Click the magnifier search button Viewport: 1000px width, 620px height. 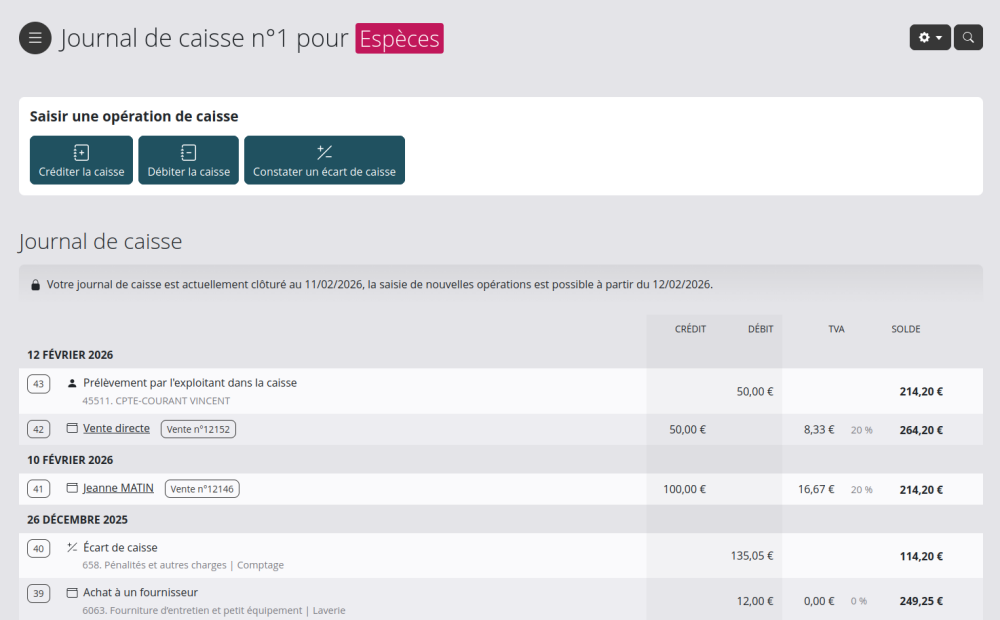tap(968, 37)
